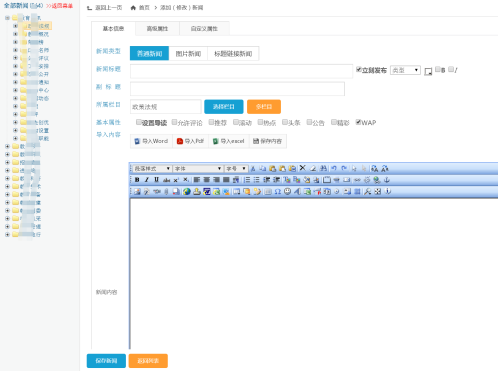Open the smiley emoticon picker
Image resolution: width=499 pixels, height=371 pixels.
point(288,192)
